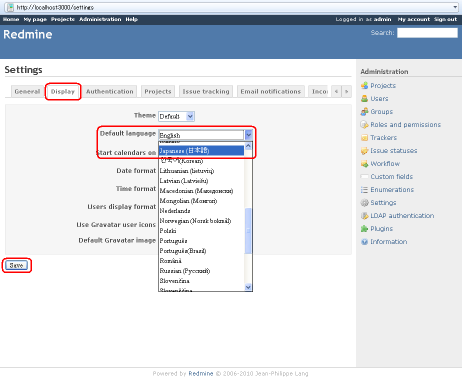Select Japanese (日本語) in language list
The width and height of the screenshot is (462, 379).
[201, 151]
